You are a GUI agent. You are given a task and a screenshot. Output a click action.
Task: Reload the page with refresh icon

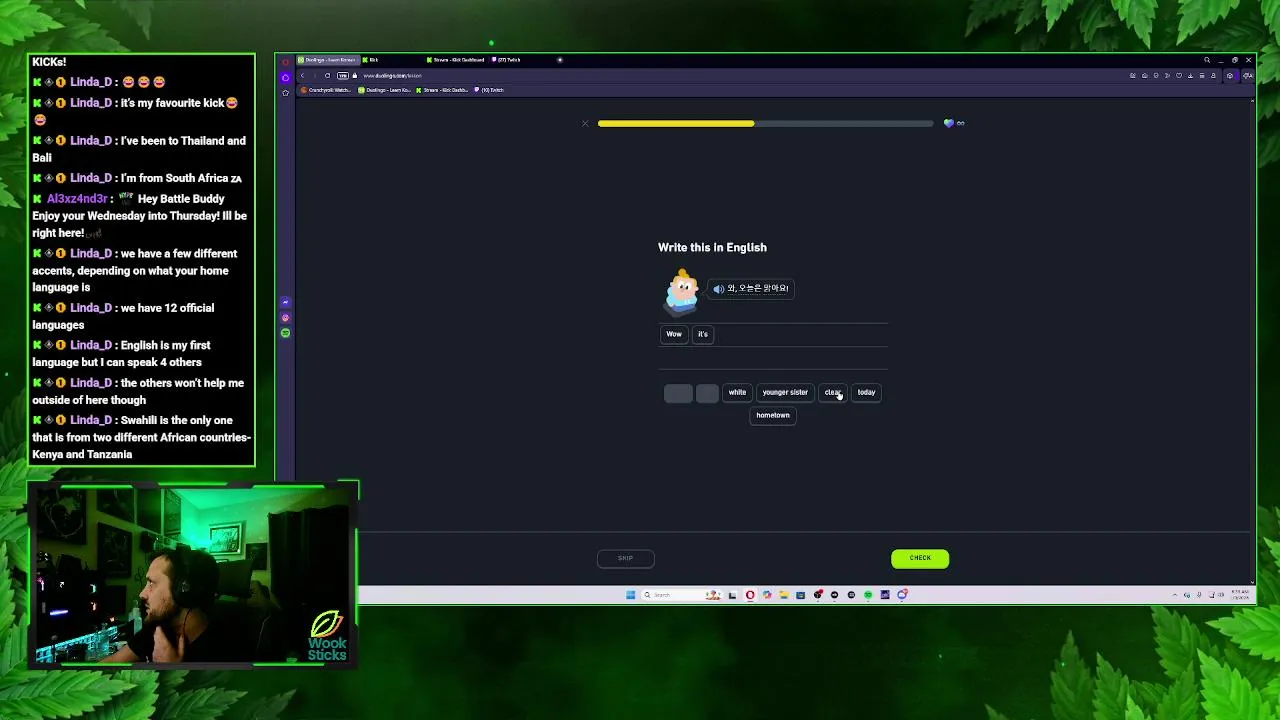327,76
